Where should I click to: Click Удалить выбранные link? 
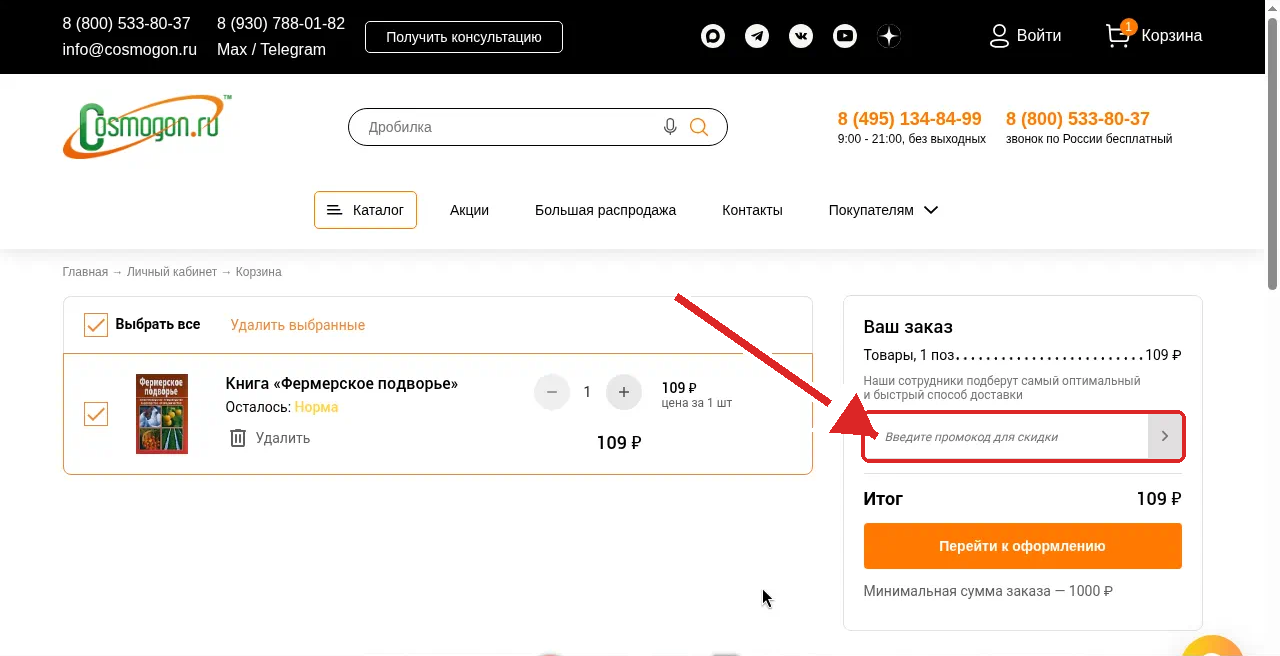(297, 325)
